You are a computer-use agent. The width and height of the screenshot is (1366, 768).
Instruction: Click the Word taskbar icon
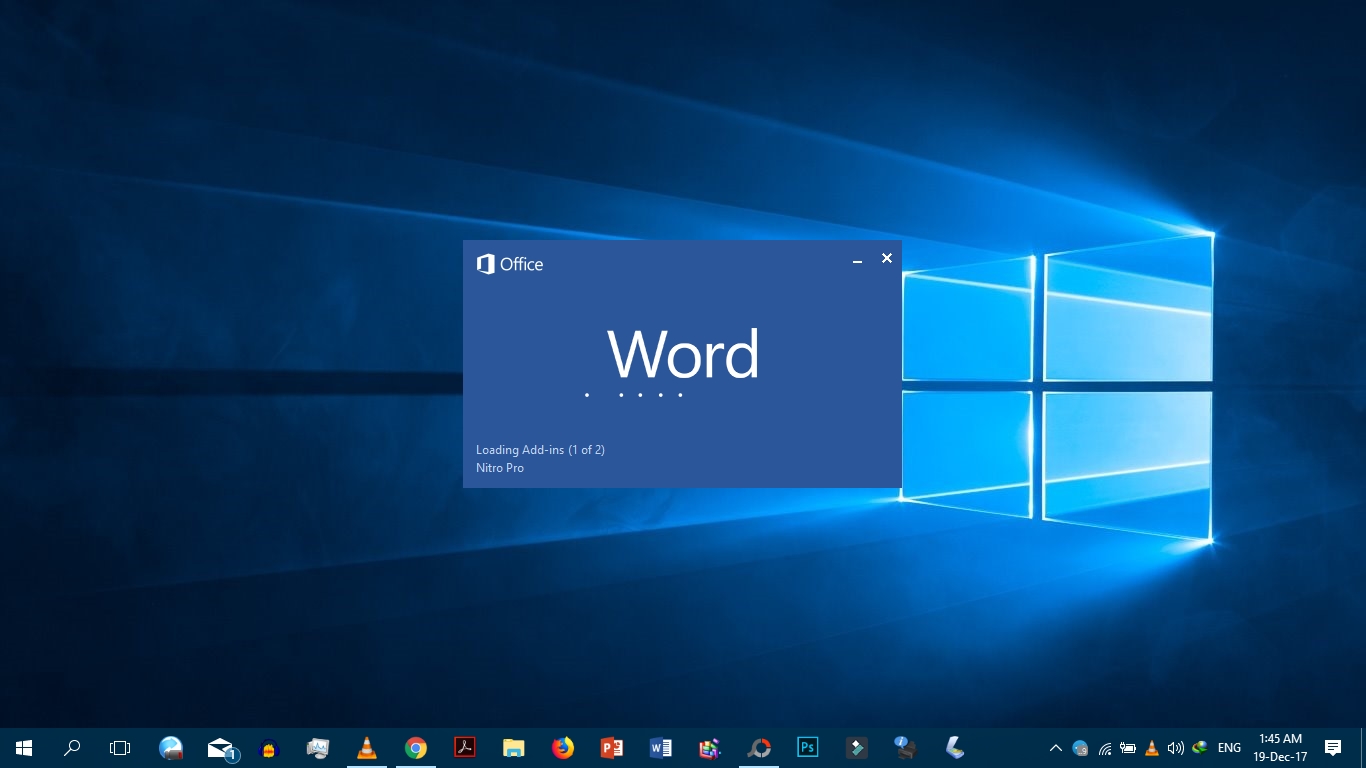click(661, 747)
